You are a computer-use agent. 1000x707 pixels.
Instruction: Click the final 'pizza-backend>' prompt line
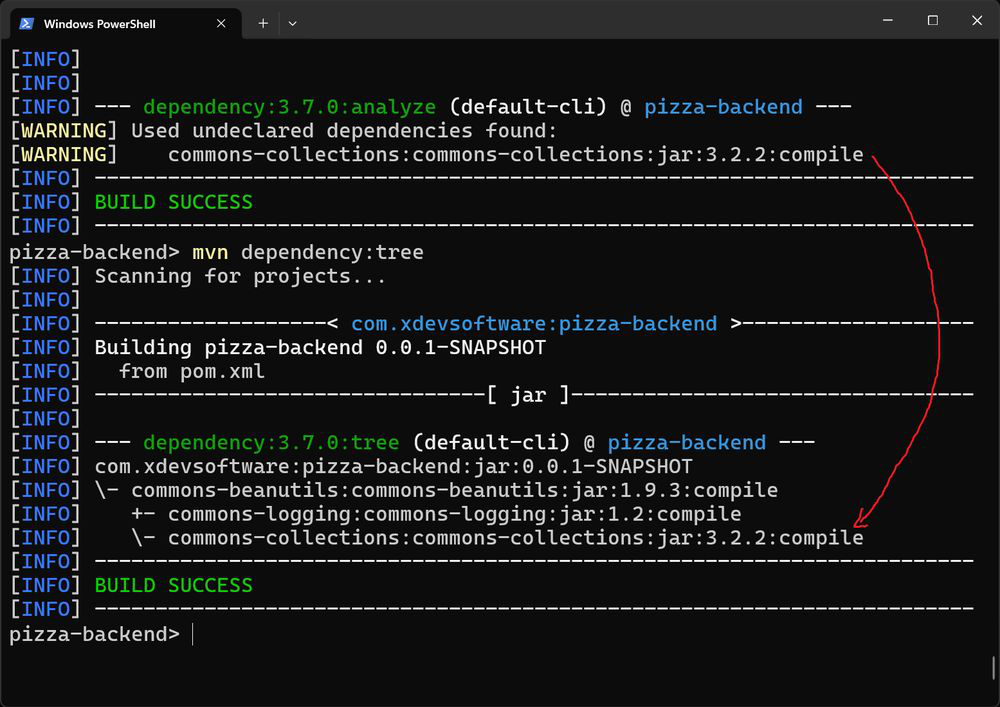tap(94, 634)
